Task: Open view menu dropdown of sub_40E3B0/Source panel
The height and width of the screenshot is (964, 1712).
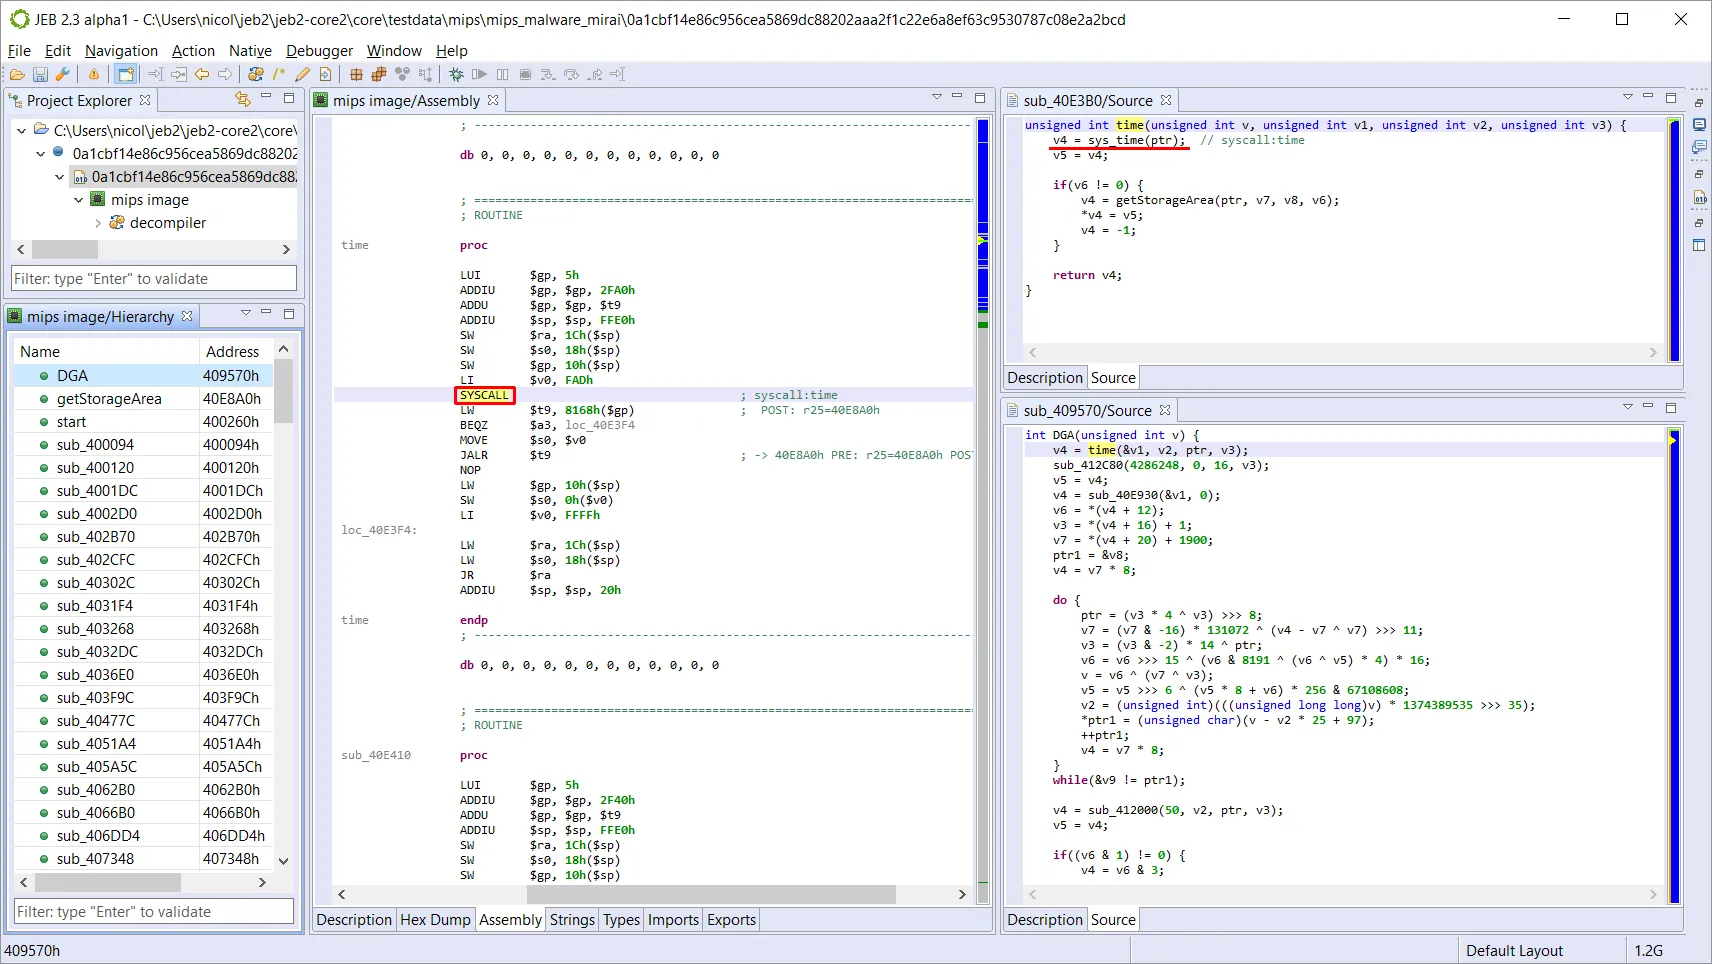Action: click(x=1628, y=97)
